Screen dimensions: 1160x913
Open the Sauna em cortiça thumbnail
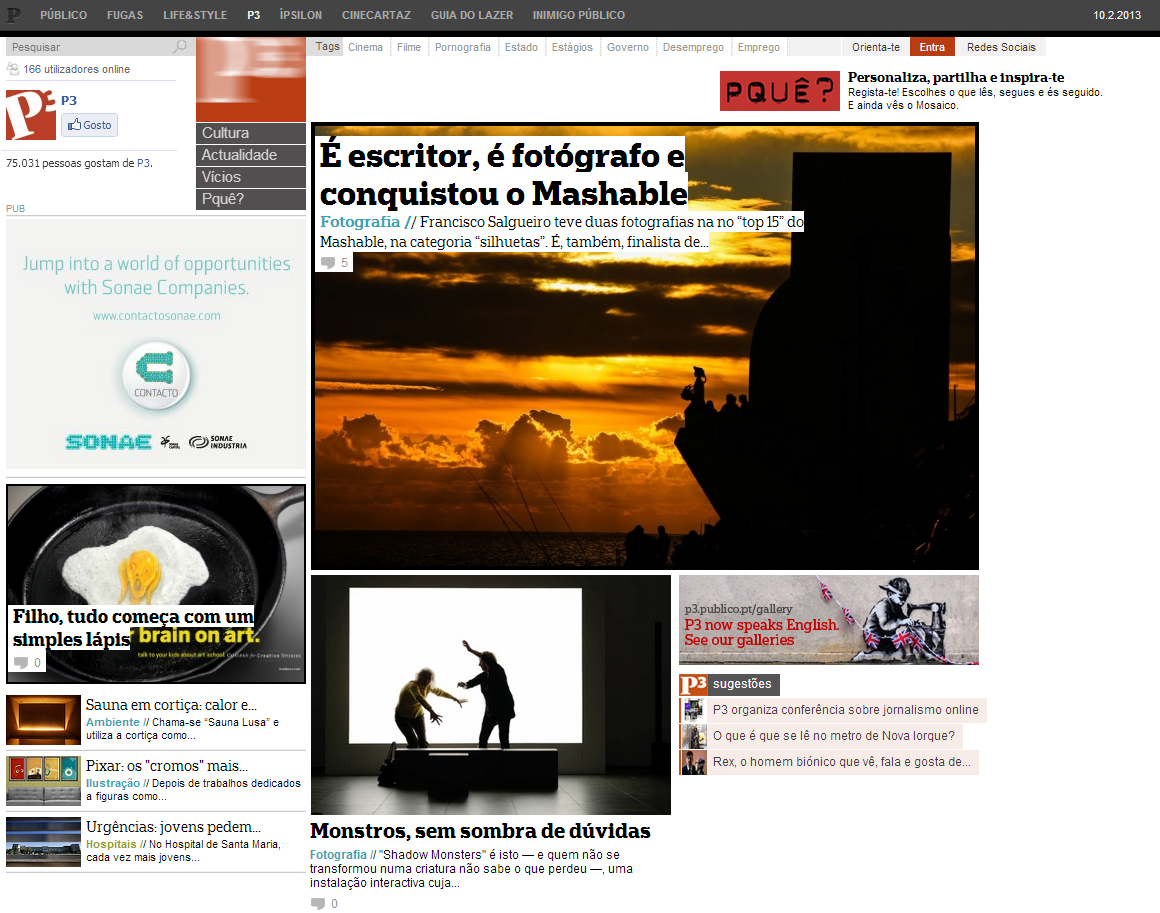click(x=43, y=720)
